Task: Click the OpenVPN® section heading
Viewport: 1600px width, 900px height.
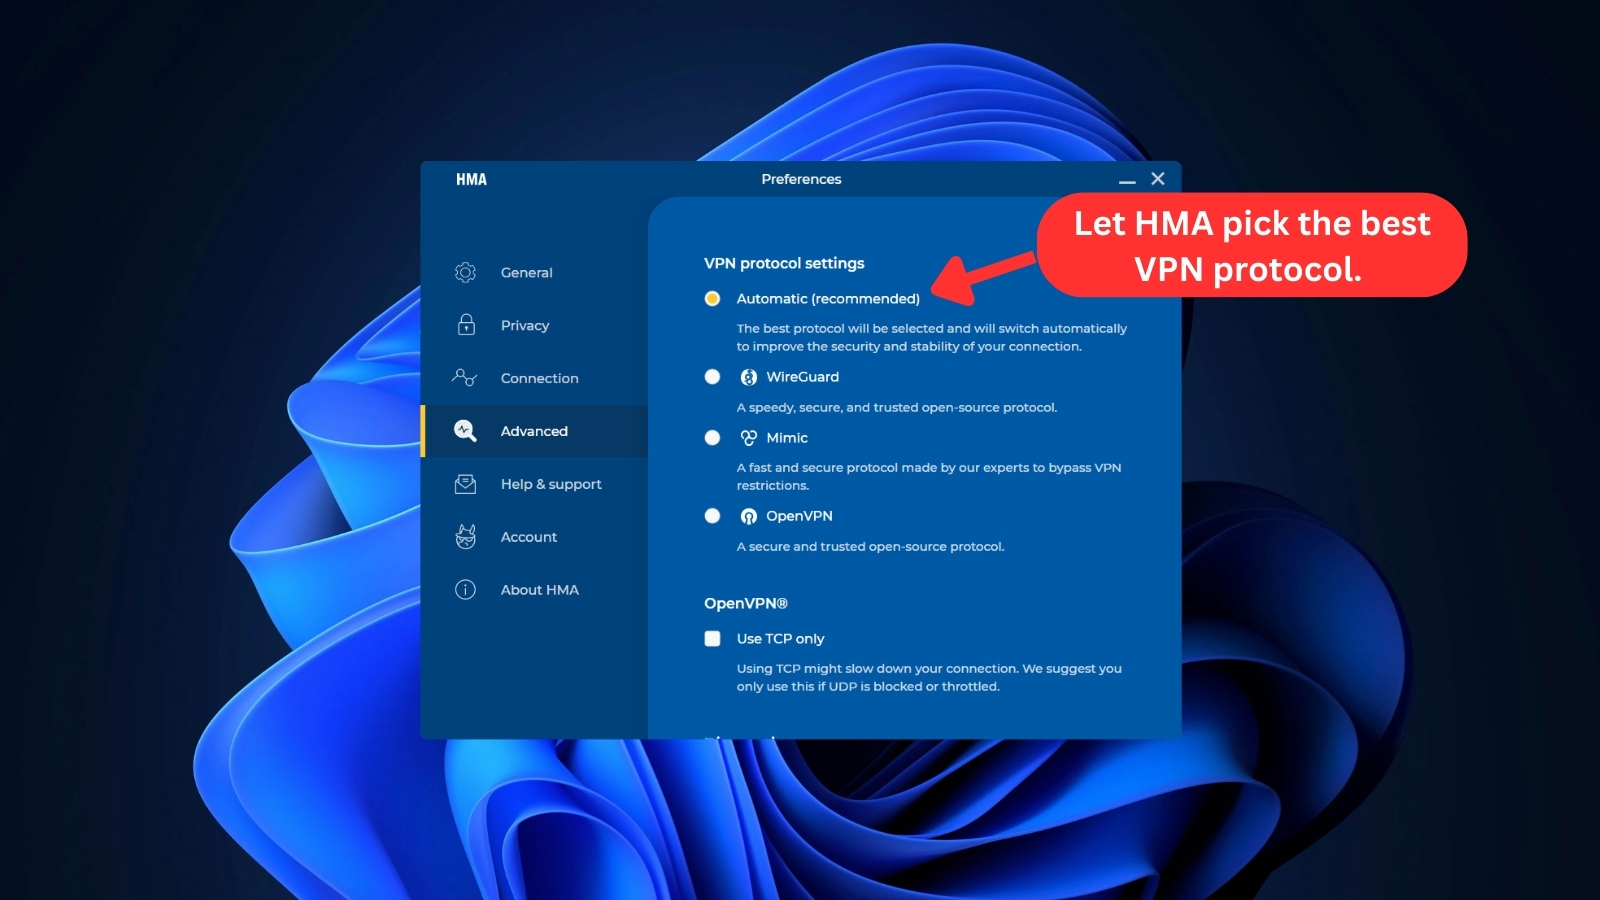Action: pyautogui.click(x=746, y=603)
